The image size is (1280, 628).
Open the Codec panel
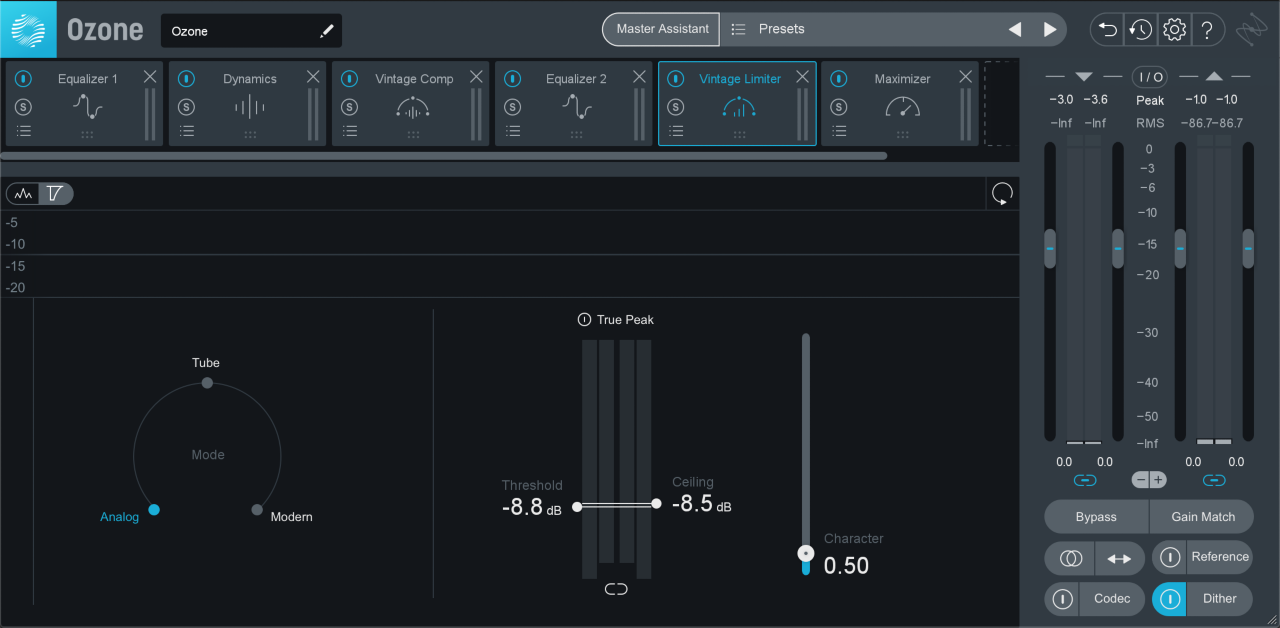1112,599
